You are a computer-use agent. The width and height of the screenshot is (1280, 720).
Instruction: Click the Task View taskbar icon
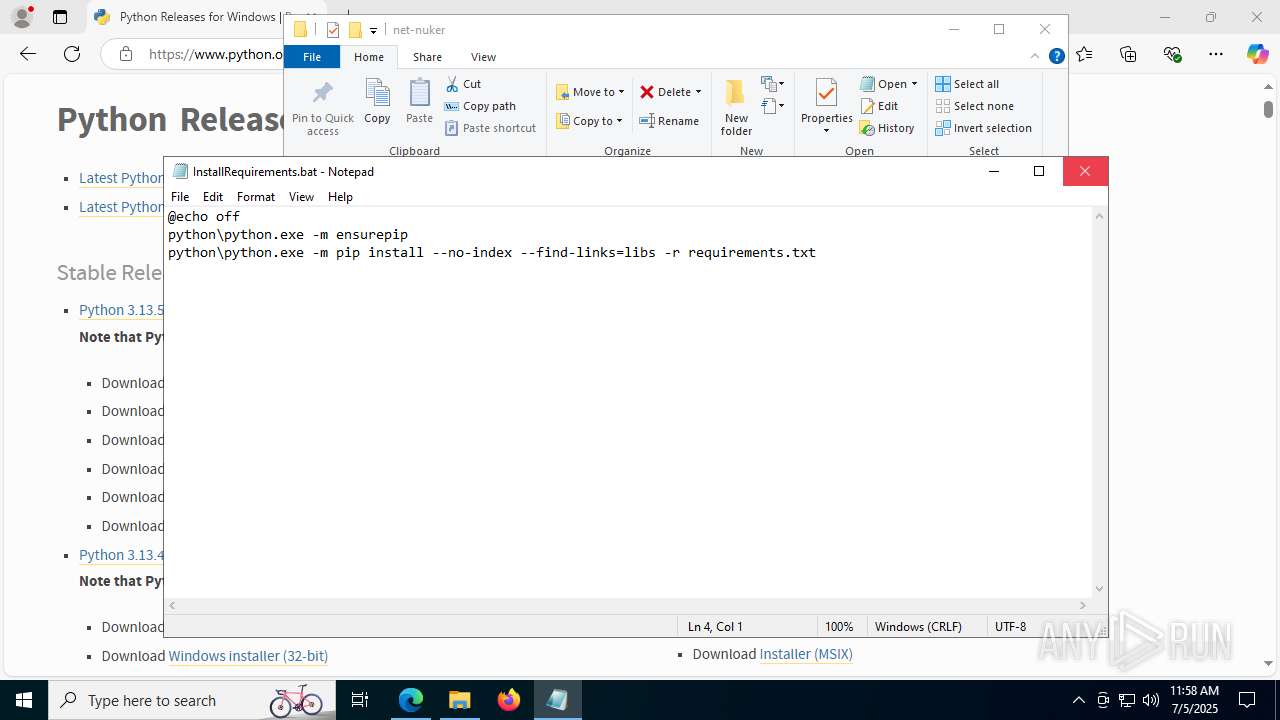(360, 700)
